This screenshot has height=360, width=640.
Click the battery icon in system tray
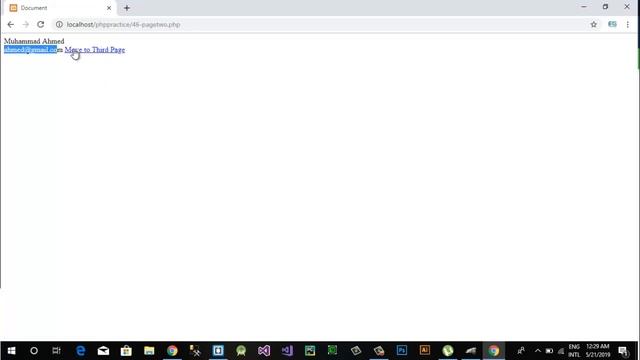[x=549, y=351]
